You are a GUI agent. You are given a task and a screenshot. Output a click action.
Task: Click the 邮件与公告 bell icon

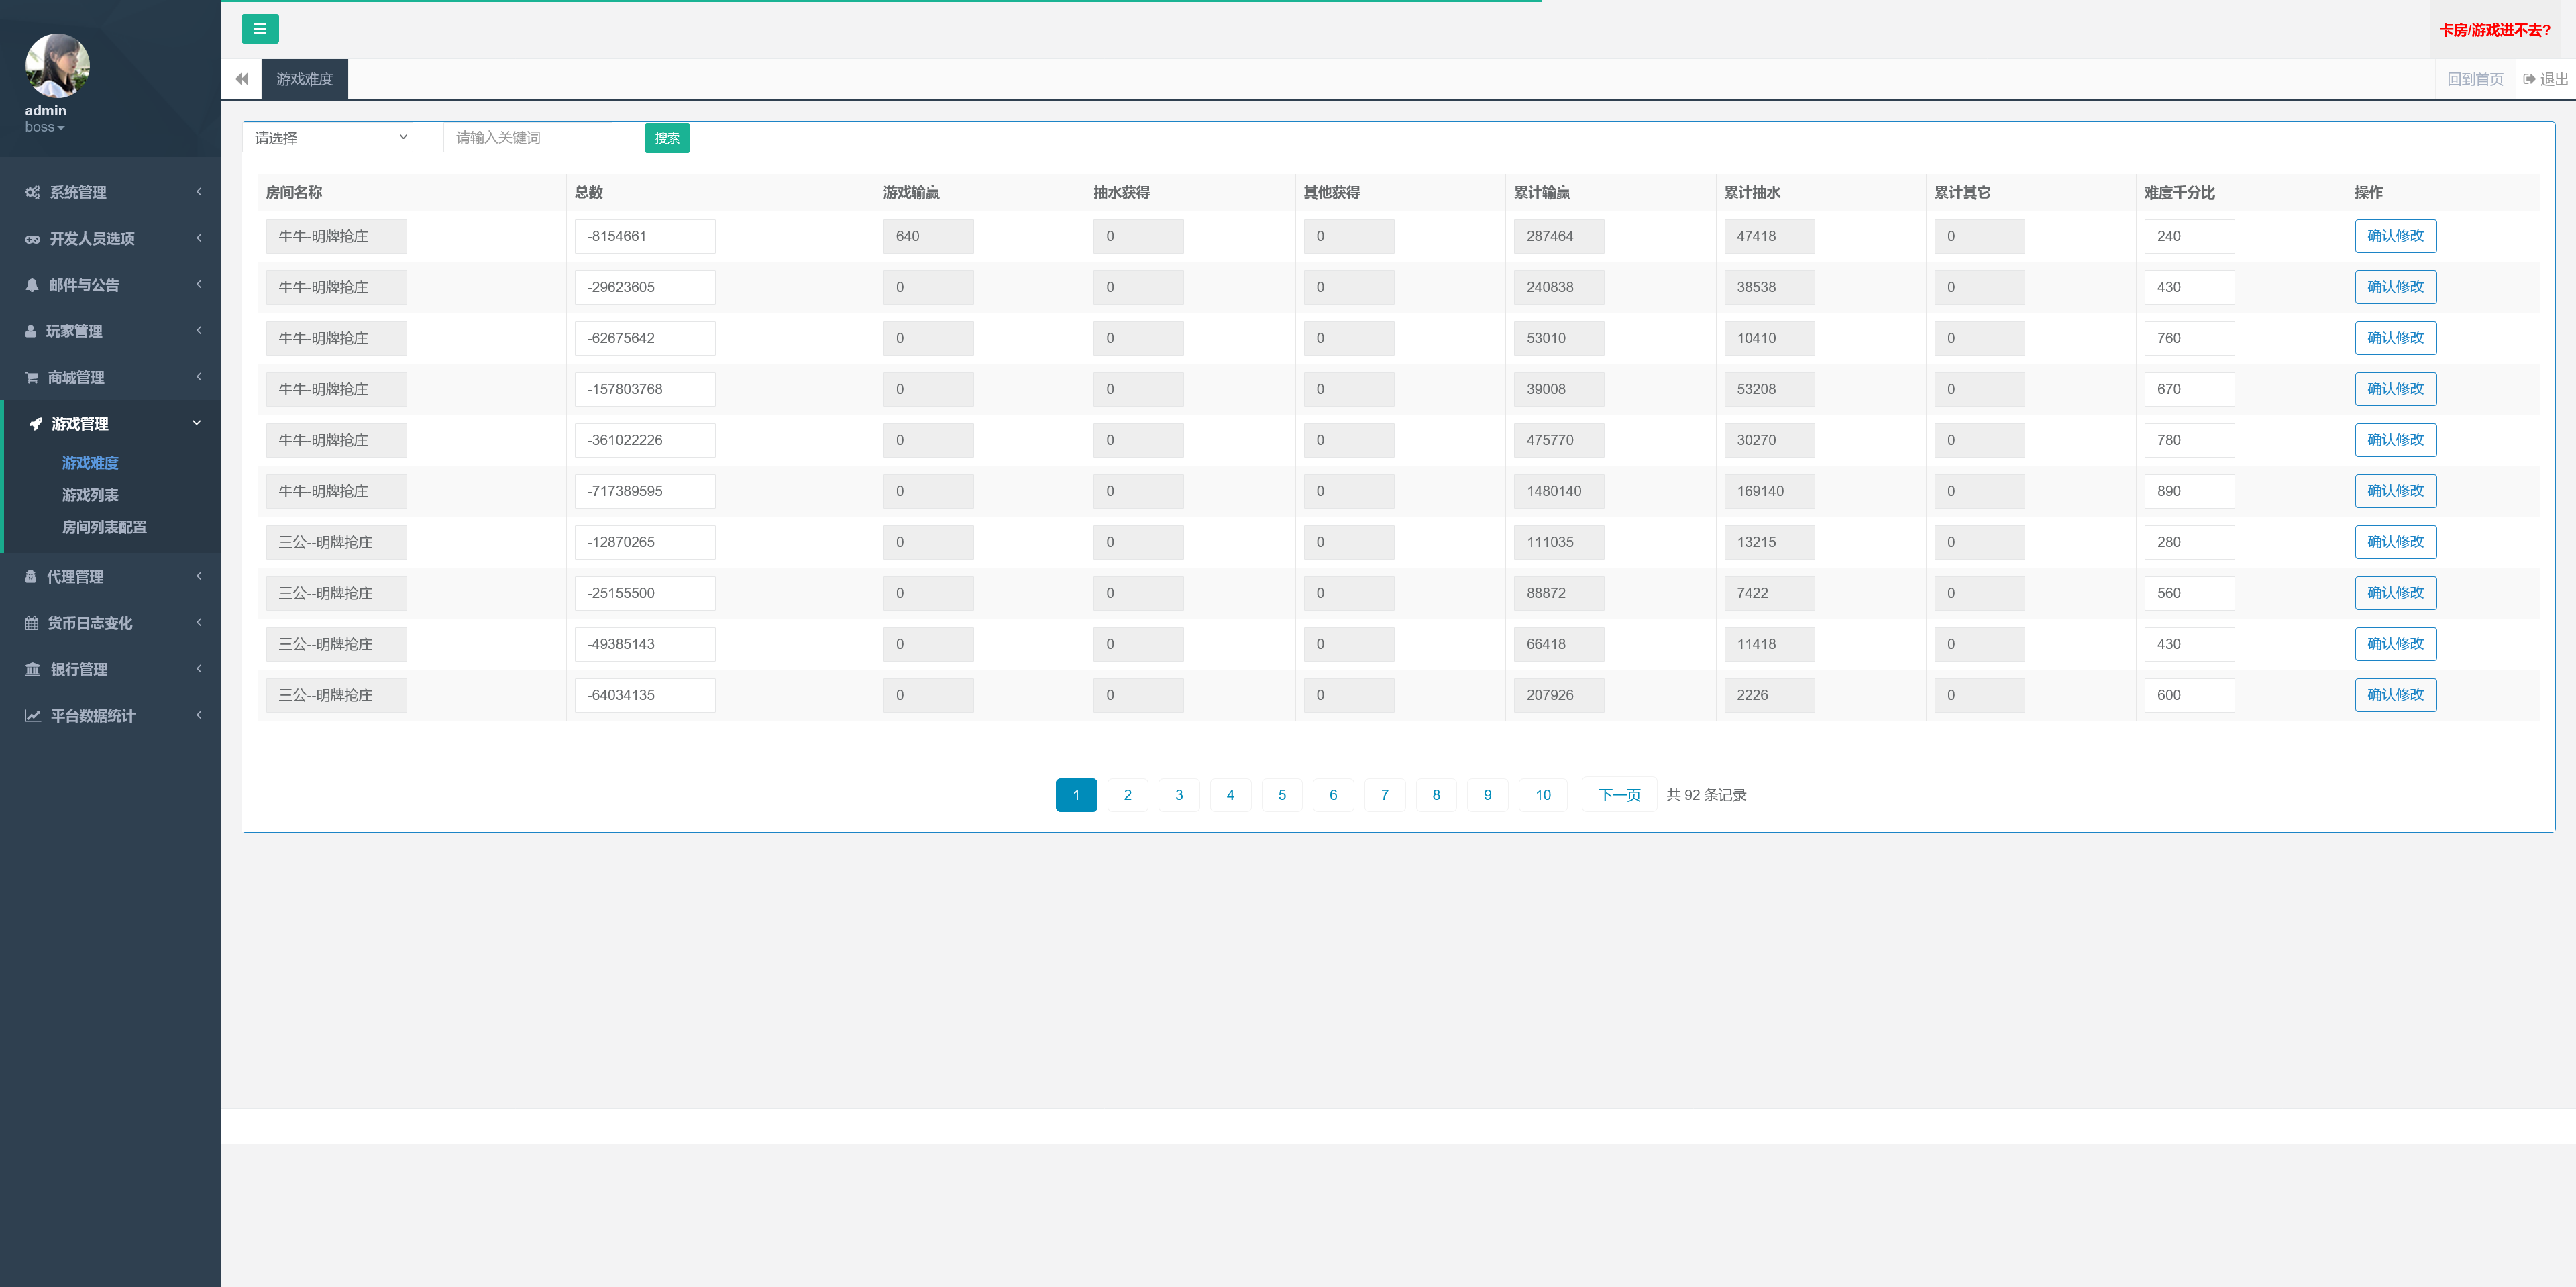click(x=32, y=285)
